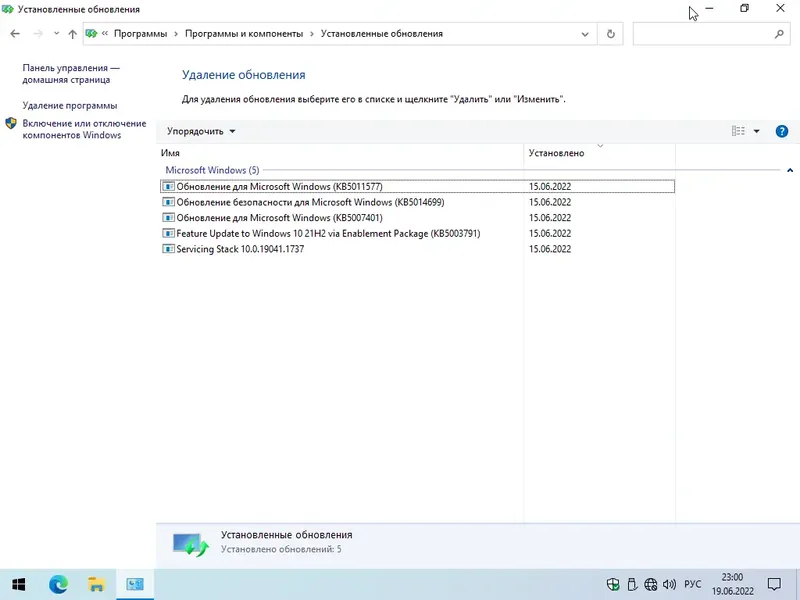
Task: Expand chevron after 'Программы' breadcrumb
Action: point(176,34)
